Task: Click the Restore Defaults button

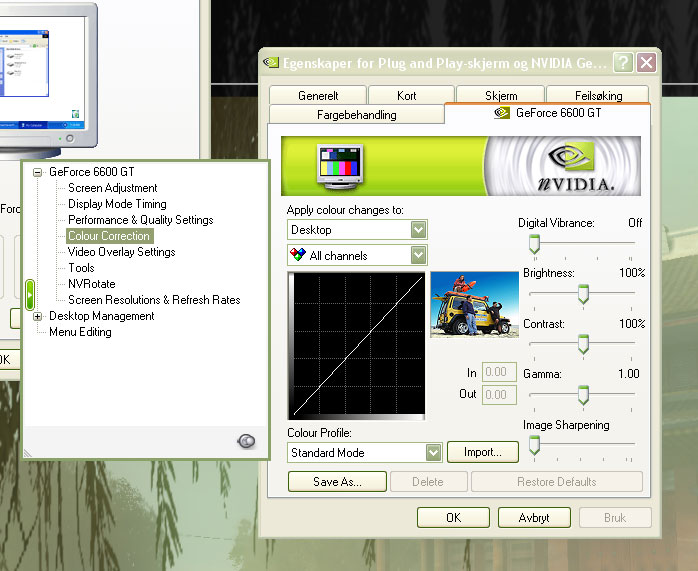Action: point(556,482)
